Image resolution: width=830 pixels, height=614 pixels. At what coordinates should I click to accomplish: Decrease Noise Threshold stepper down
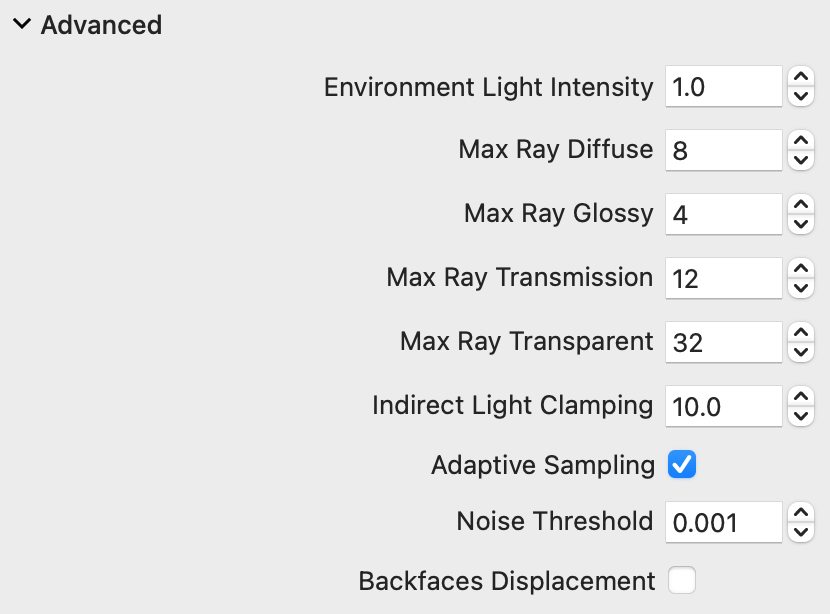click(800, 531)
